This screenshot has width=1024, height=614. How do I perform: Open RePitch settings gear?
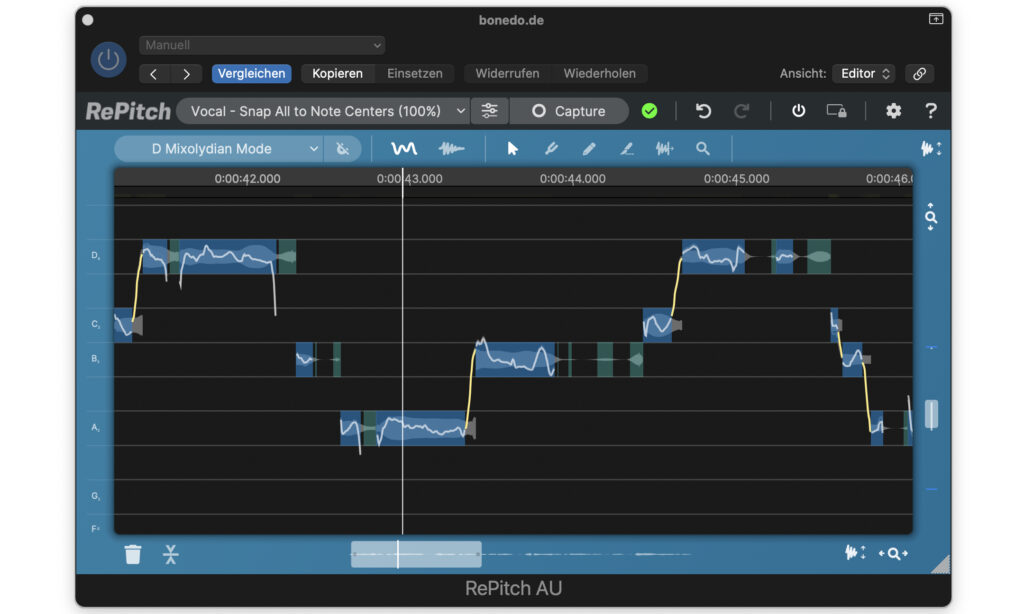click(x=893, y=111)
